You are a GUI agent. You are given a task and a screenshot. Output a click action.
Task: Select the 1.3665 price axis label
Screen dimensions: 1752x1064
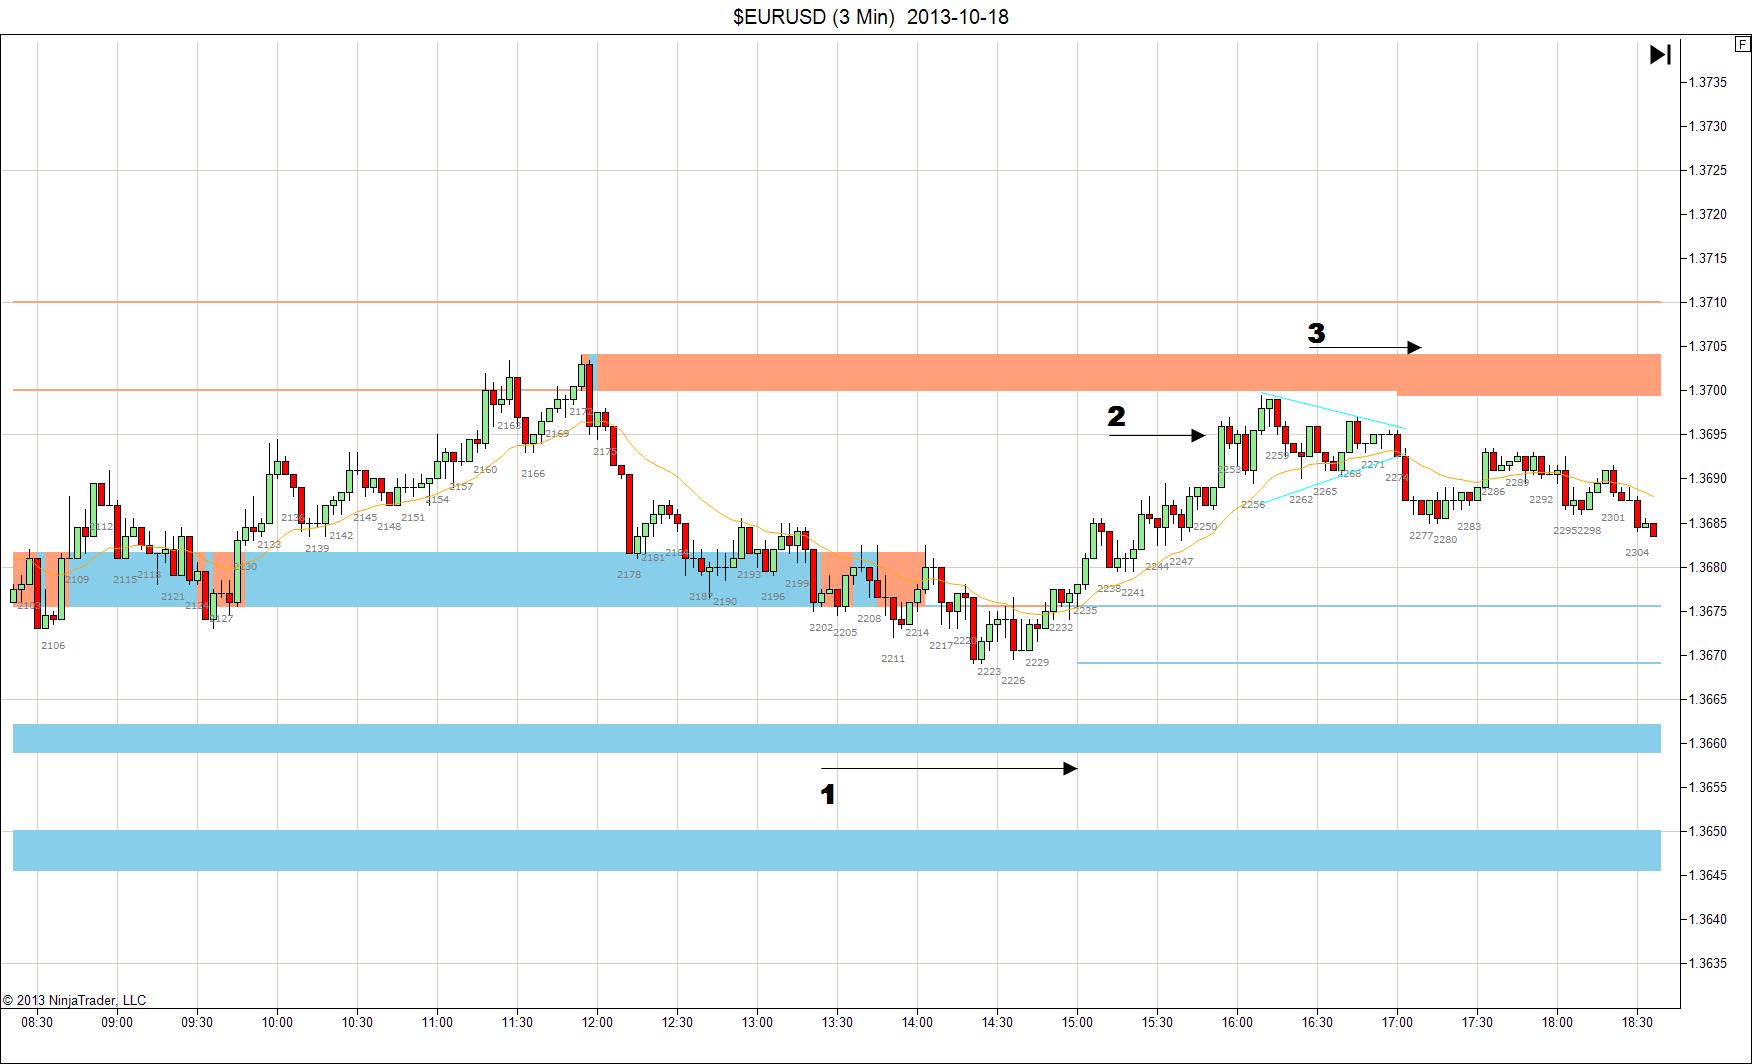pos(1707,699)
